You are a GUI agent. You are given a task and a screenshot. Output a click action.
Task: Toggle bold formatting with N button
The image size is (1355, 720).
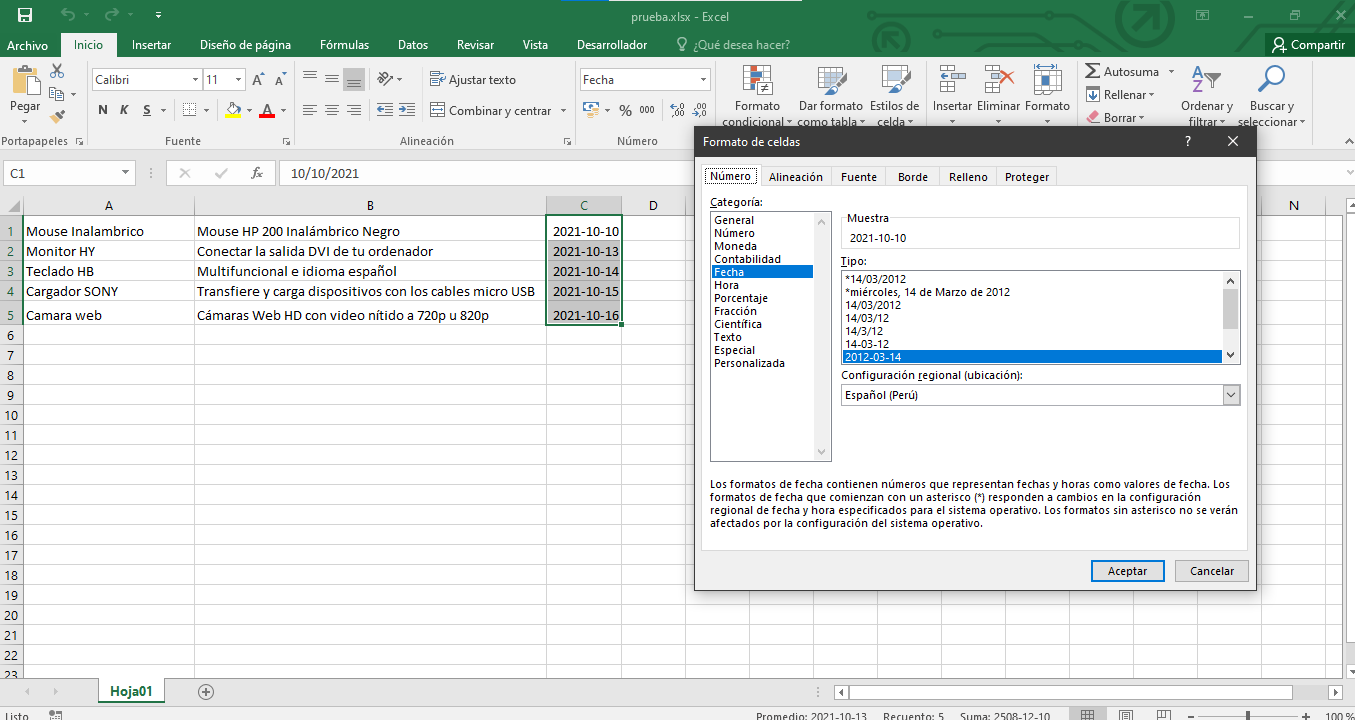[103, 110]
